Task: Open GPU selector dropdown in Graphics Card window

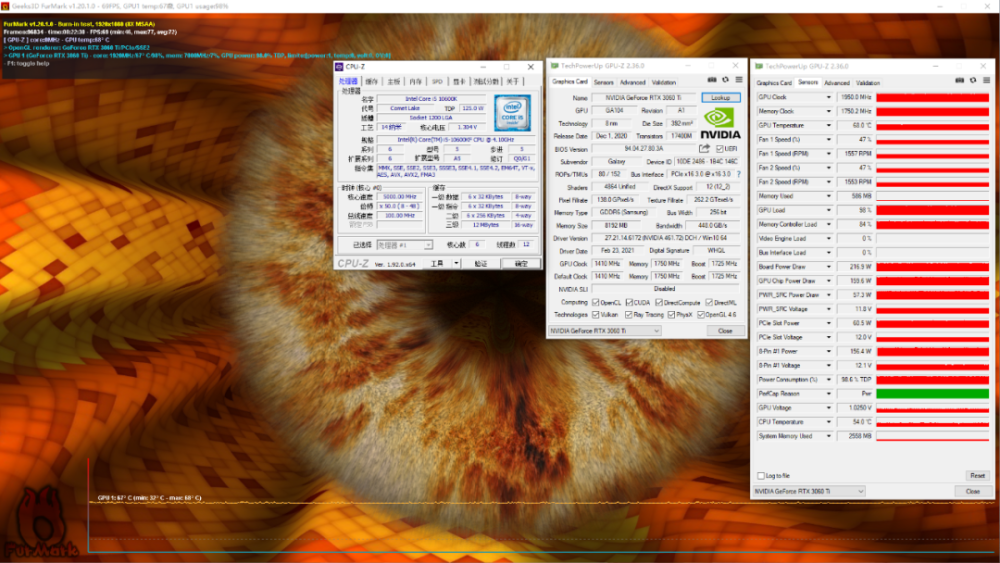Action: (604, 331)
